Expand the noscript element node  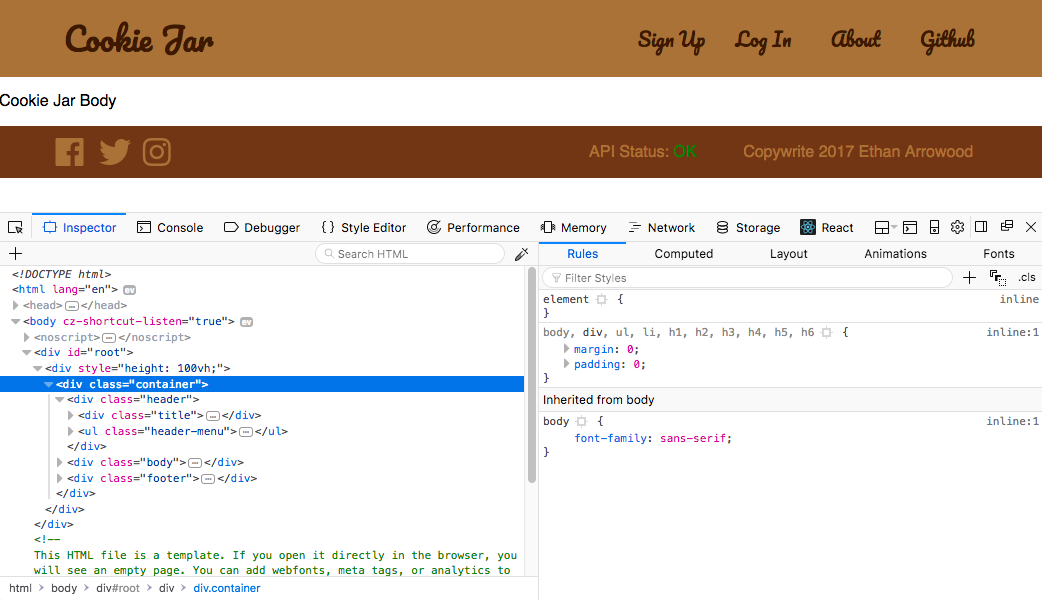27,337
